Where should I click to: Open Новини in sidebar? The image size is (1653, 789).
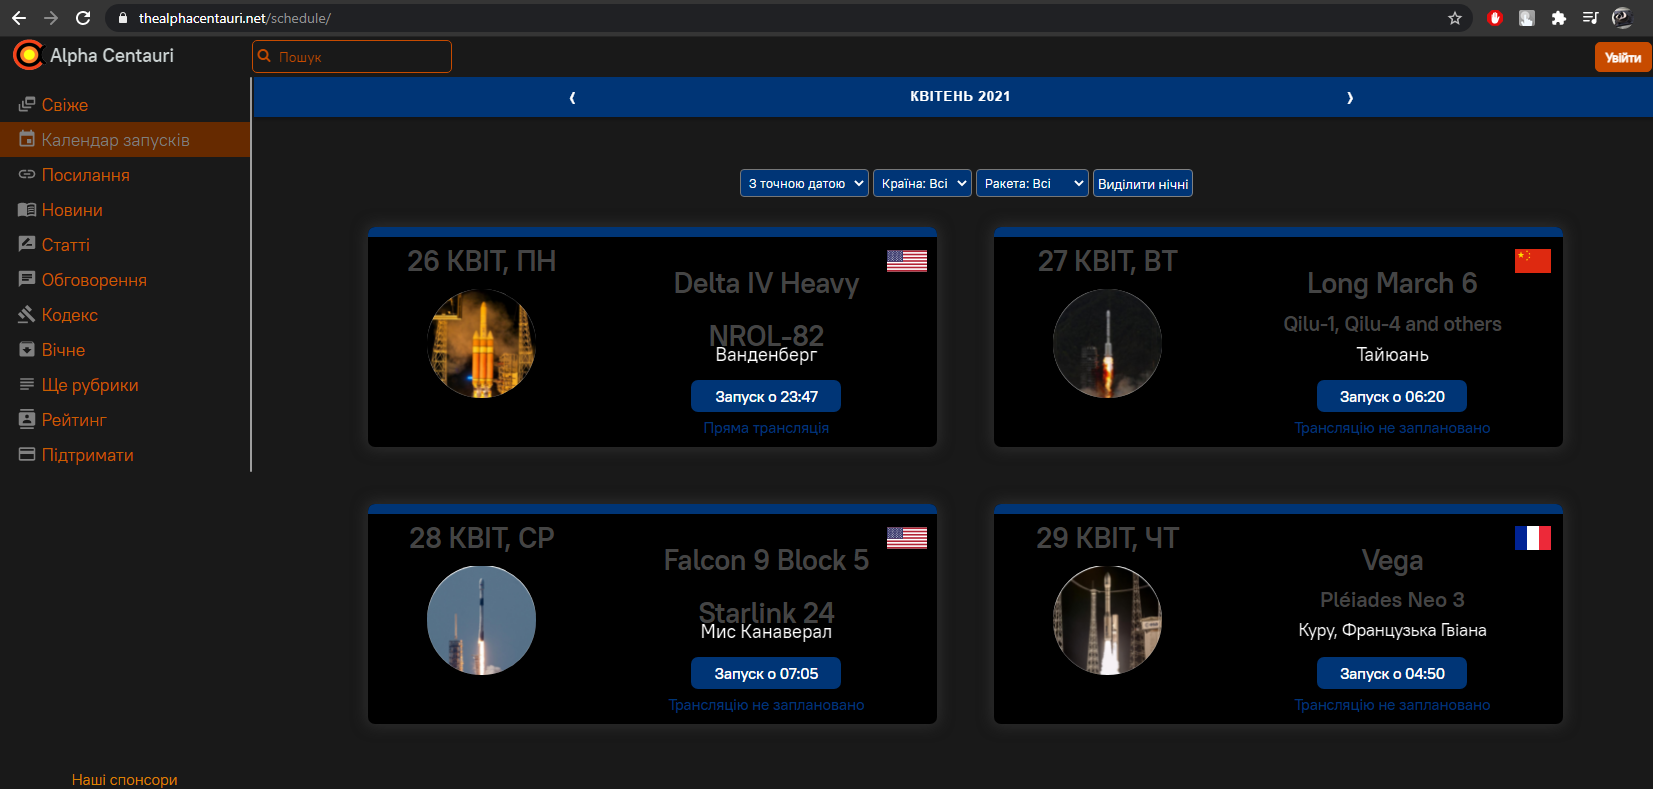click(72, 210)
